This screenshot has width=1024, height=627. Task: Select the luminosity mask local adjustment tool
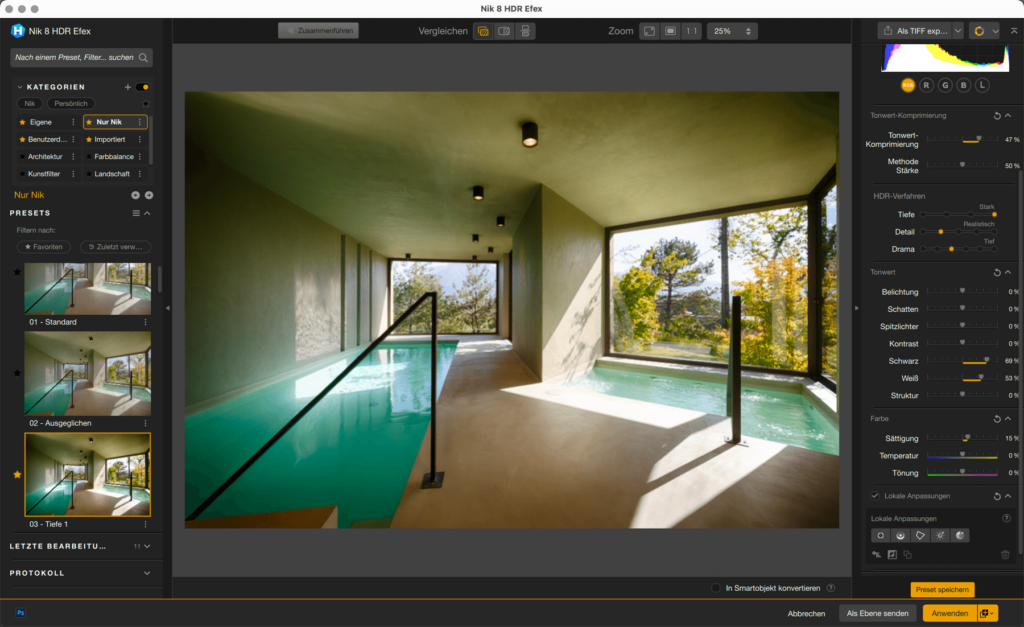pyautogui.click(x=940, y=536)
